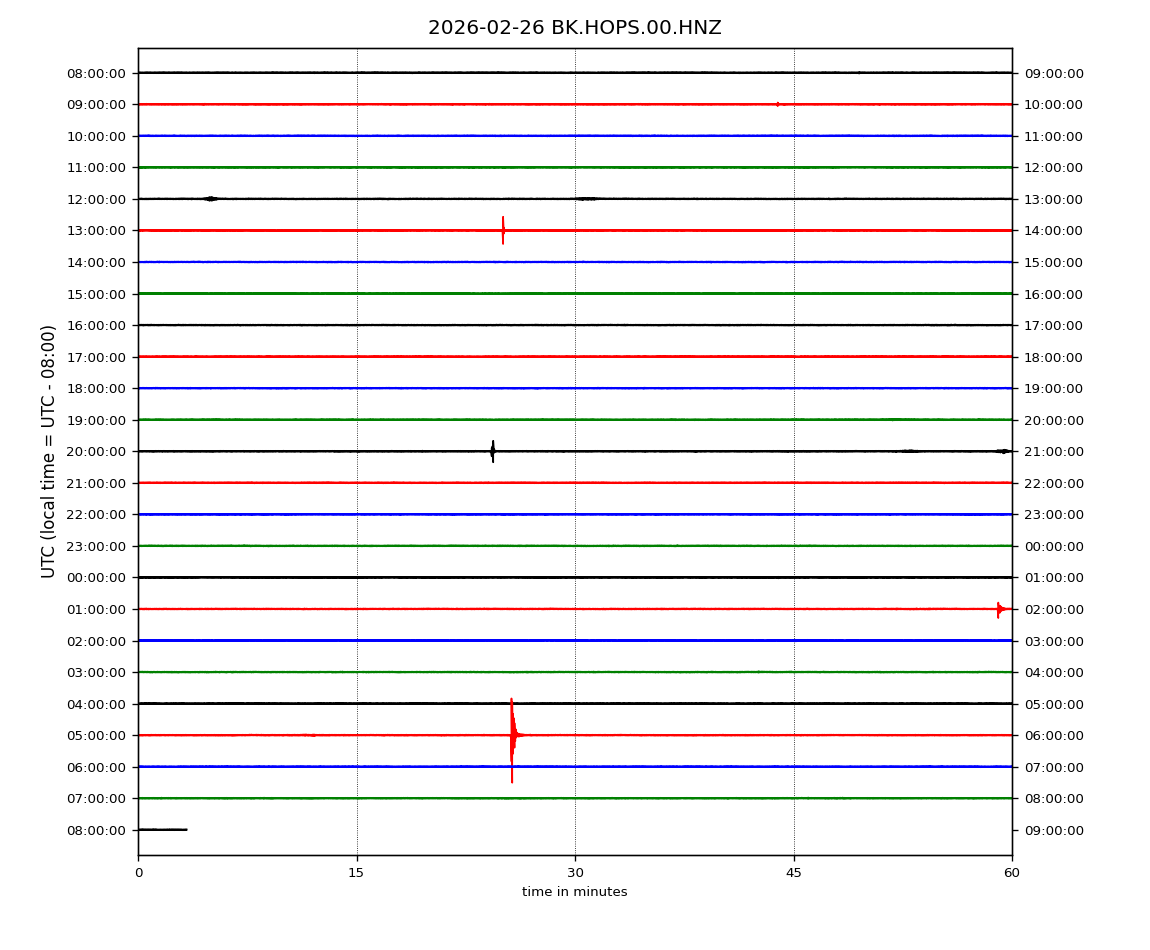Viewport: 1150px width, 950px height.
Task: Select the red event ending the 01:00:00 trace
Action: point(999,609)
